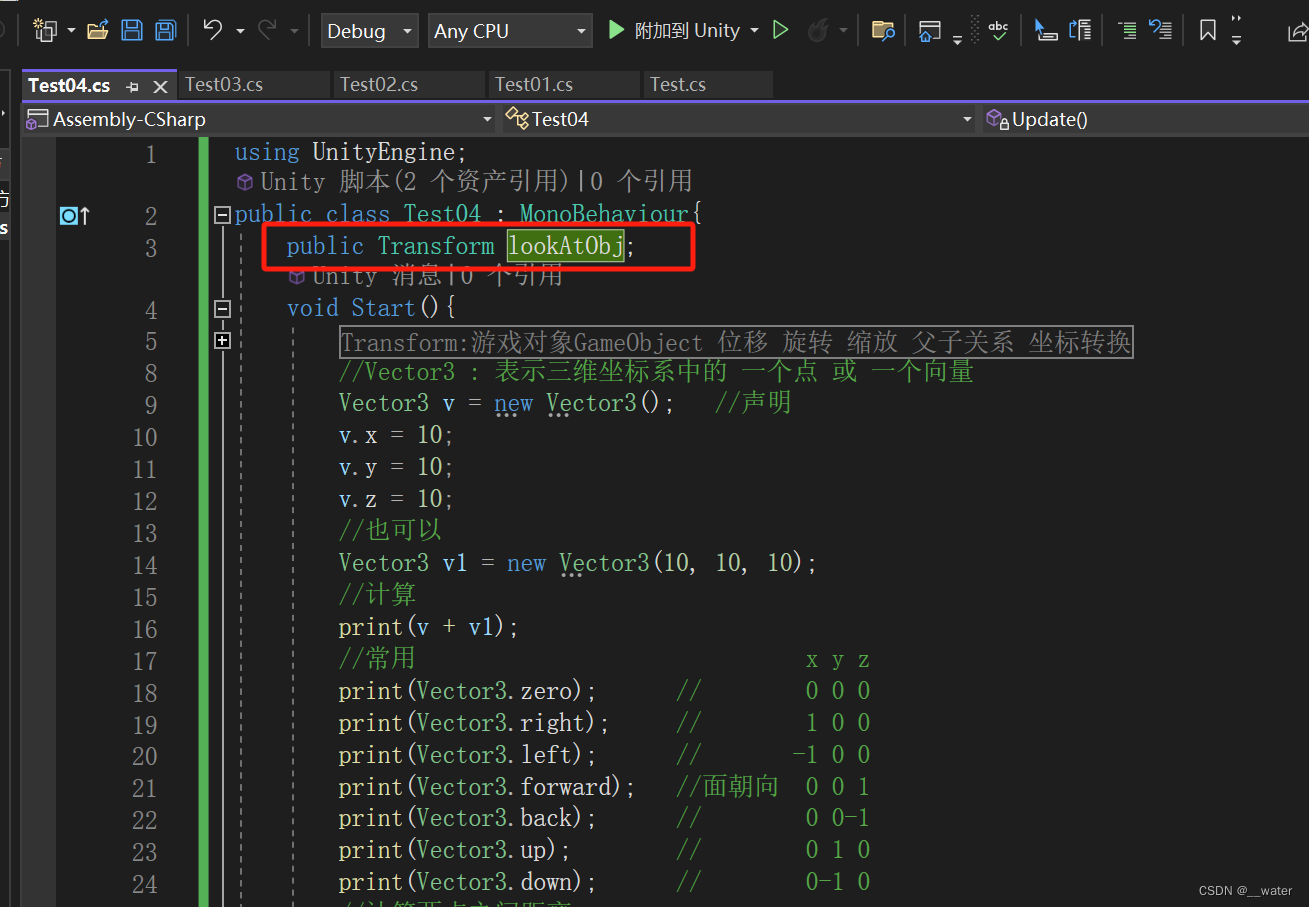Switch to the Test01.cs tab
Viewport: 1309px width, 907px height.
click(x=534, y=85)
